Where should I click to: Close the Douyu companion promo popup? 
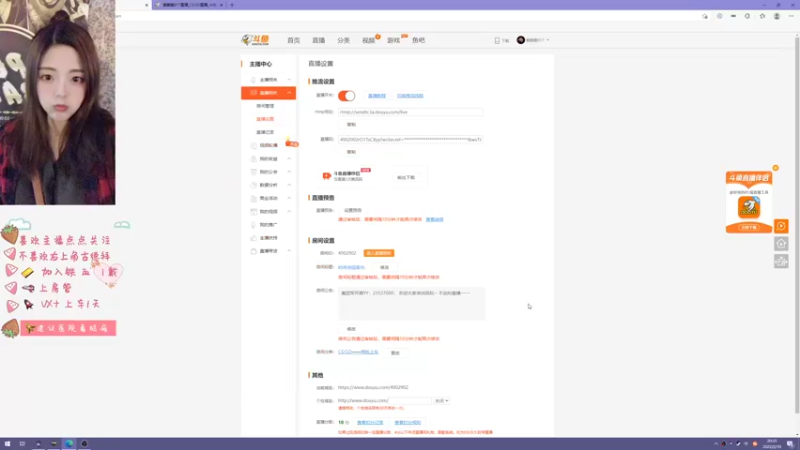(x=776, y=168)
